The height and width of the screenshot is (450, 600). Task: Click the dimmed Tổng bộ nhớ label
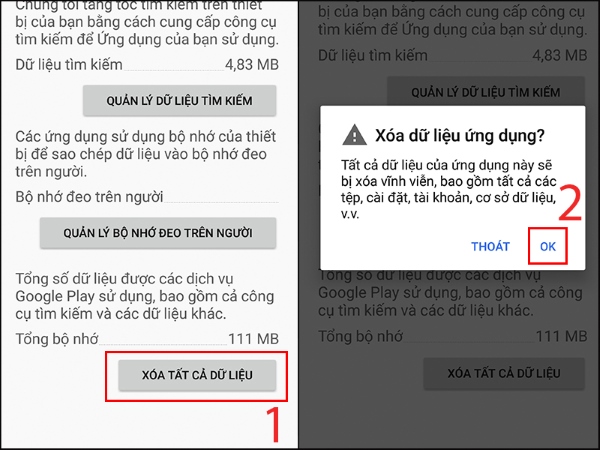[360, 336]
